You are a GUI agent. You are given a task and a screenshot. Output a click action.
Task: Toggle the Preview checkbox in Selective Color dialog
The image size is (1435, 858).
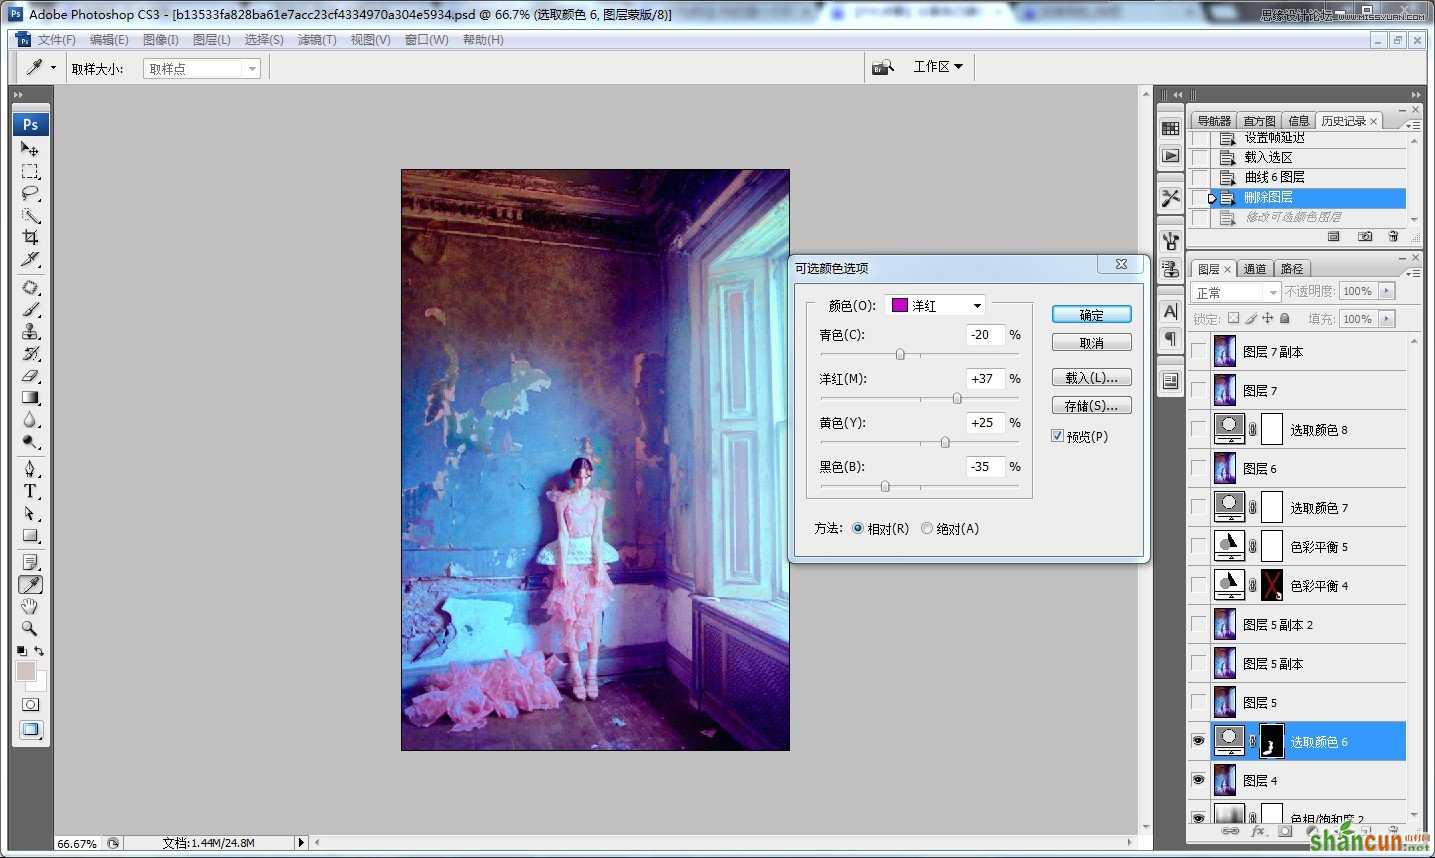[1057, 436]
